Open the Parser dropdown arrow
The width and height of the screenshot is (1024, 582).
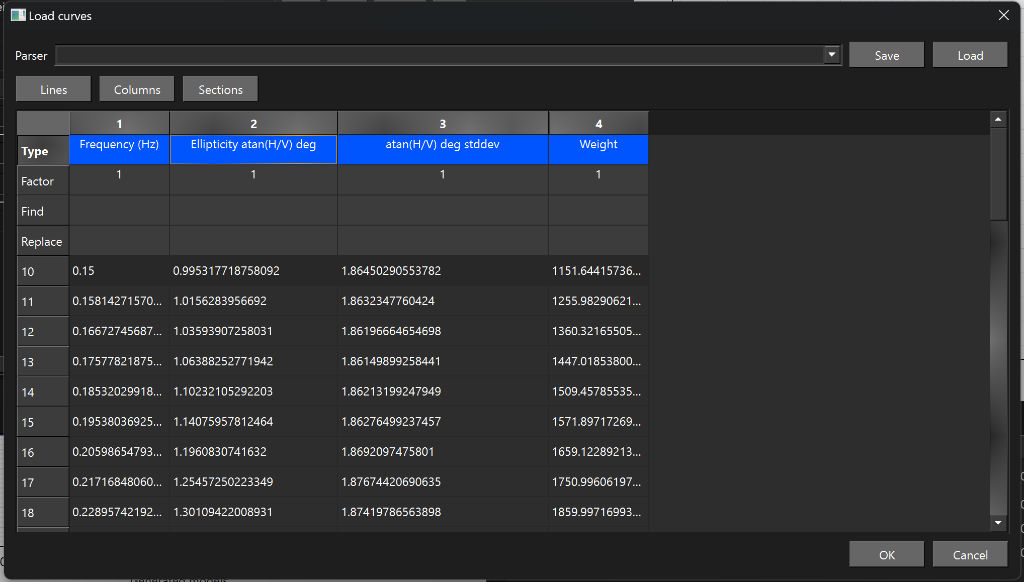(x=832, y=55)
